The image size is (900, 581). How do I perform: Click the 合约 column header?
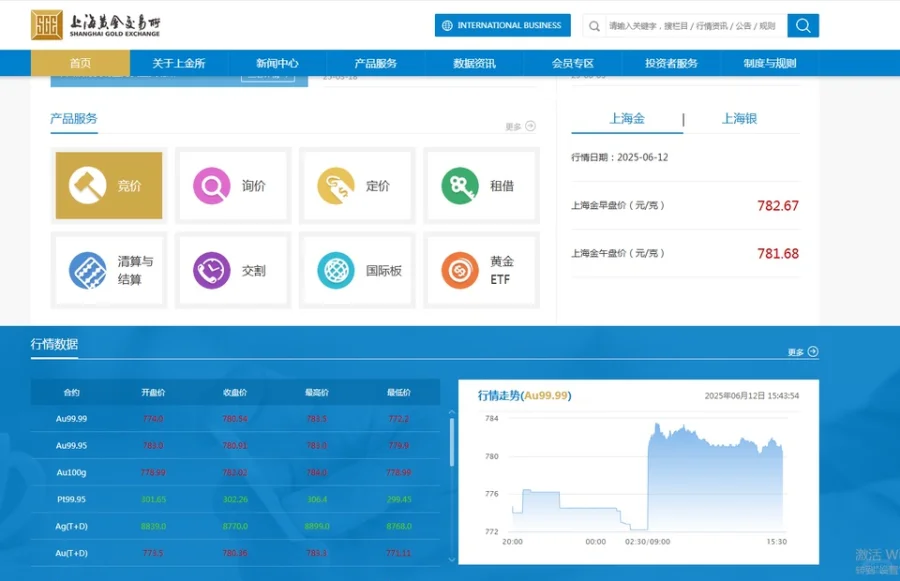click(x=71, y=393)
